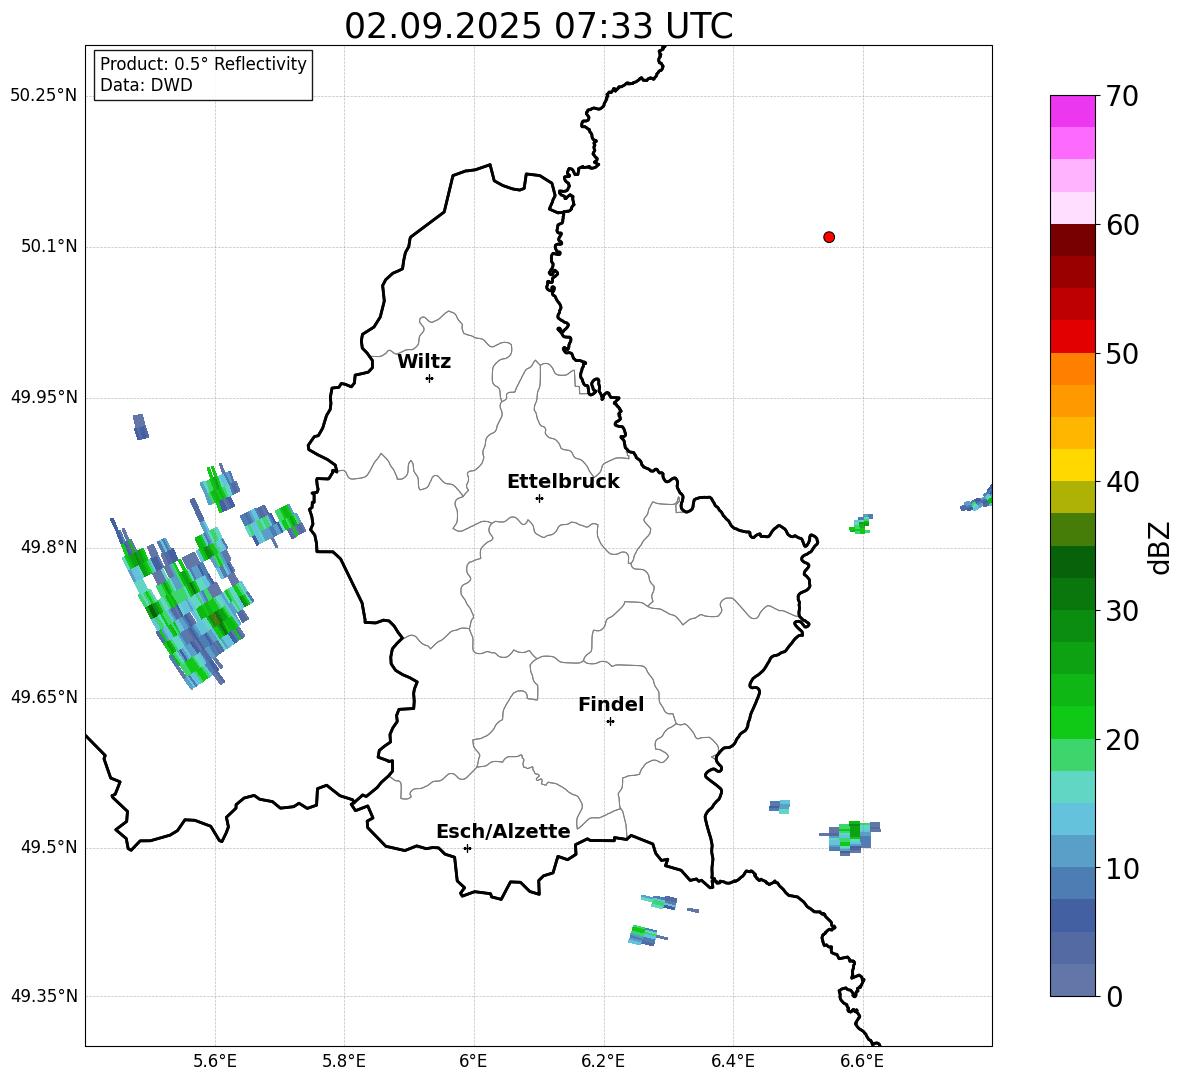Click the Esch/Alzette station cross marker
Viewport: 1184px width, 1081px height.
(467, 848)
